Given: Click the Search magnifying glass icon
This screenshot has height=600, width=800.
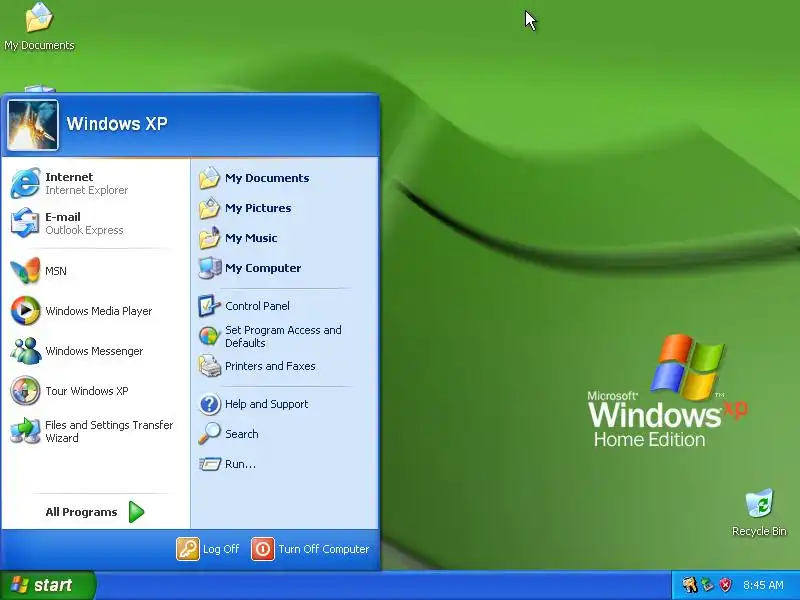Looking at the screenshot, I should coord(209,434).
